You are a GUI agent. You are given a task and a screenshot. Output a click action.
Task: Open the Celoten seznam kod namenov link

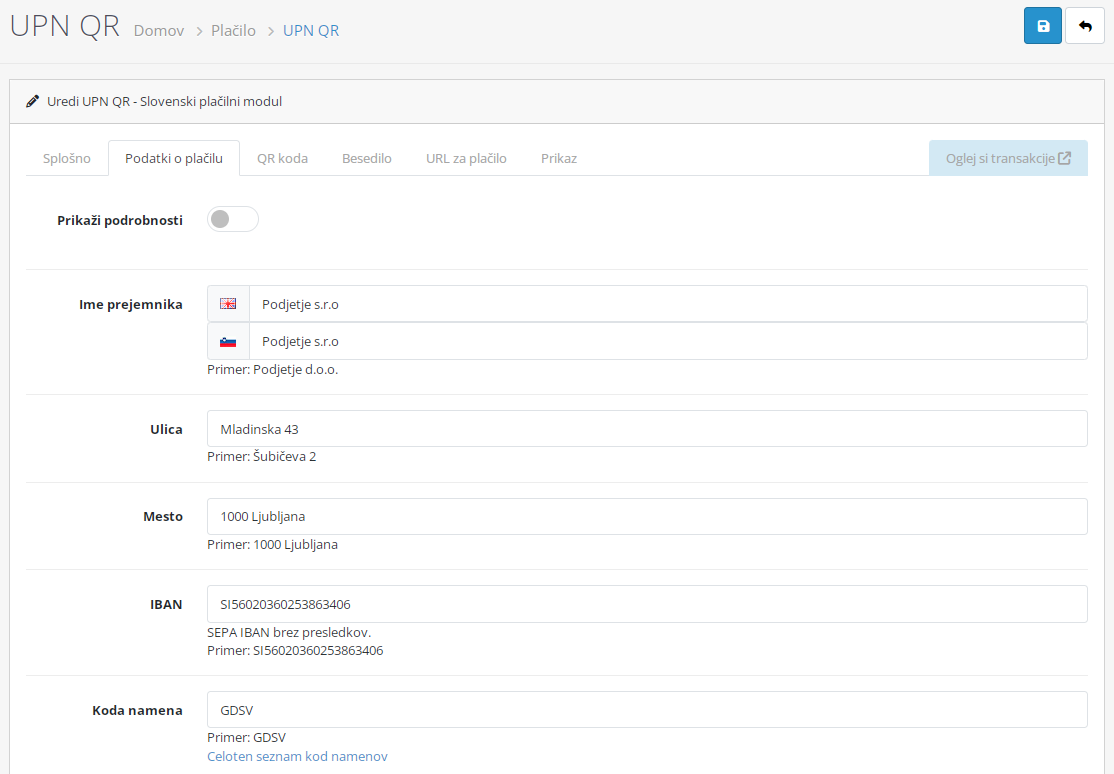297,757
